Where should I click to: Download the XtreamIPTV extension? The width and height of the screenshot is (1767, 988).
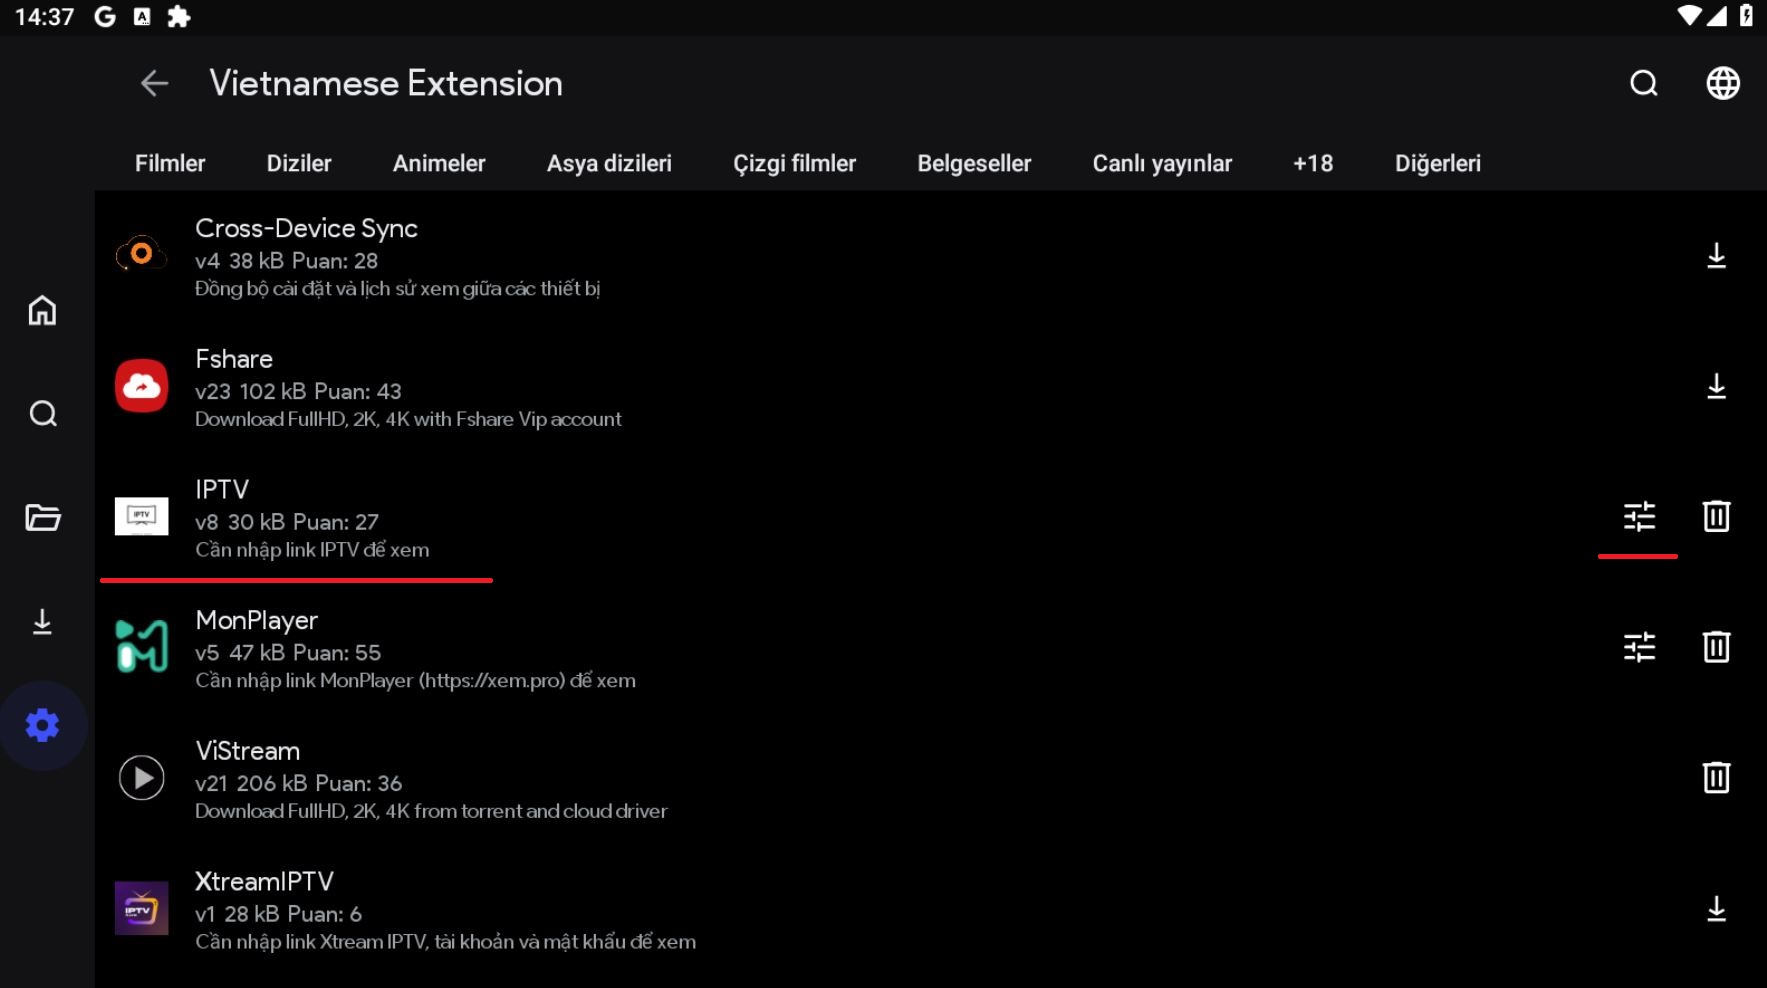click(x=1716, y=908)
